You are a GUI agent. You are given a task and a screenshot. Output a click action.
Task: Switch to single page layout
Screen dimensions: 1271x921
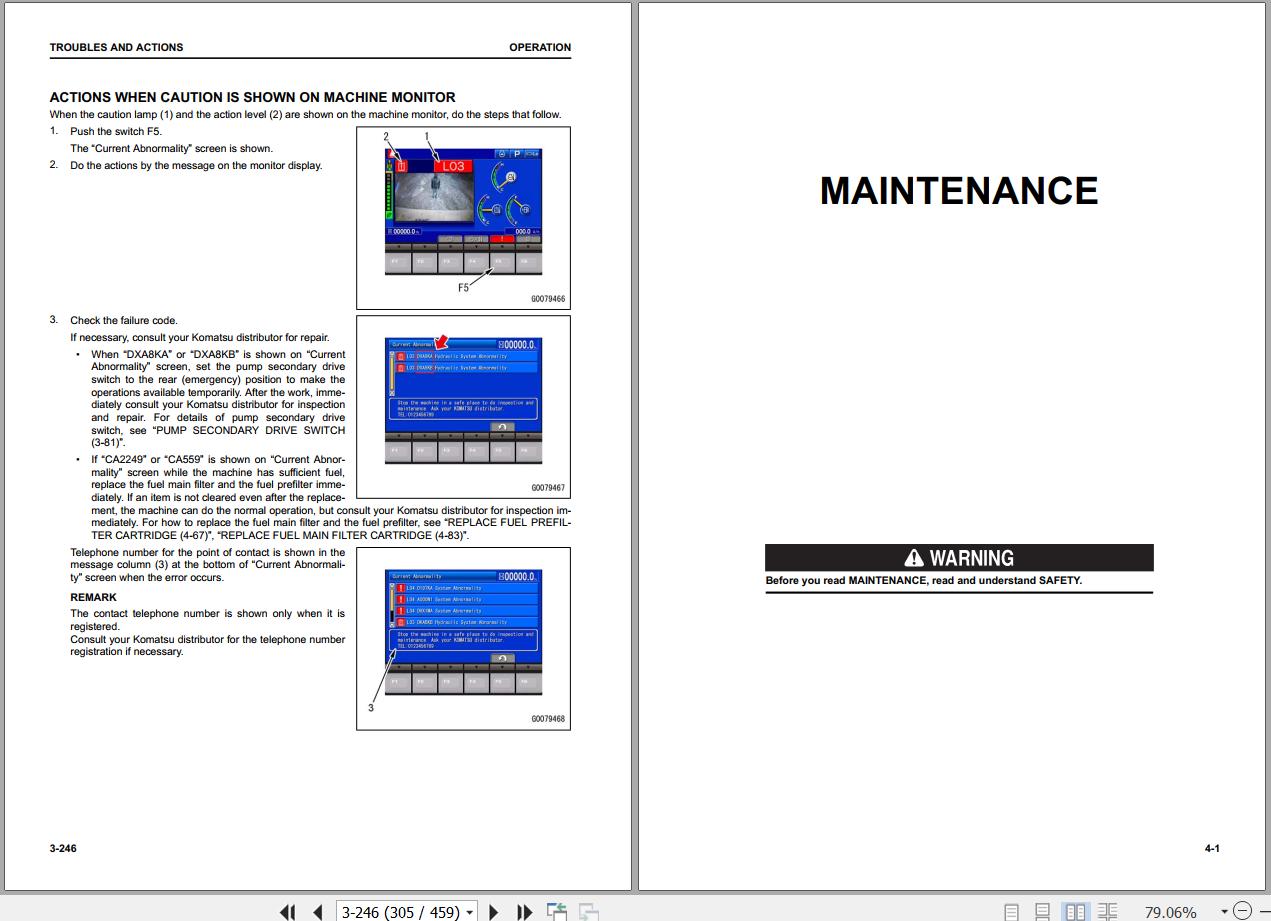pos(1012,911)
